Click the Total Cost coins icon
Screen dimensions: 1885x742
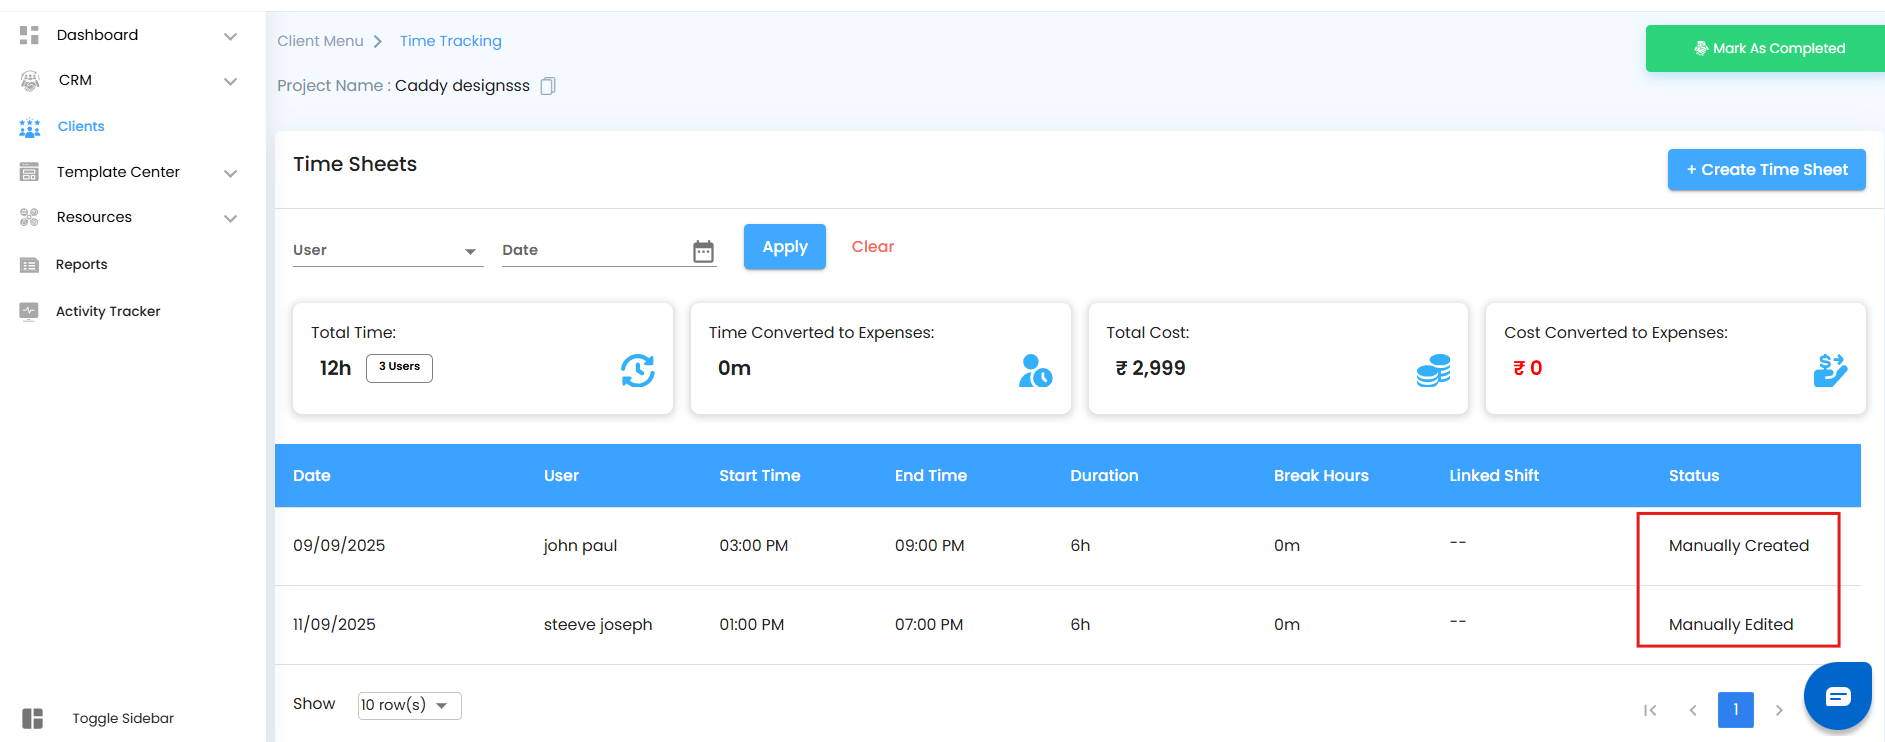(x=1432, y=370)
